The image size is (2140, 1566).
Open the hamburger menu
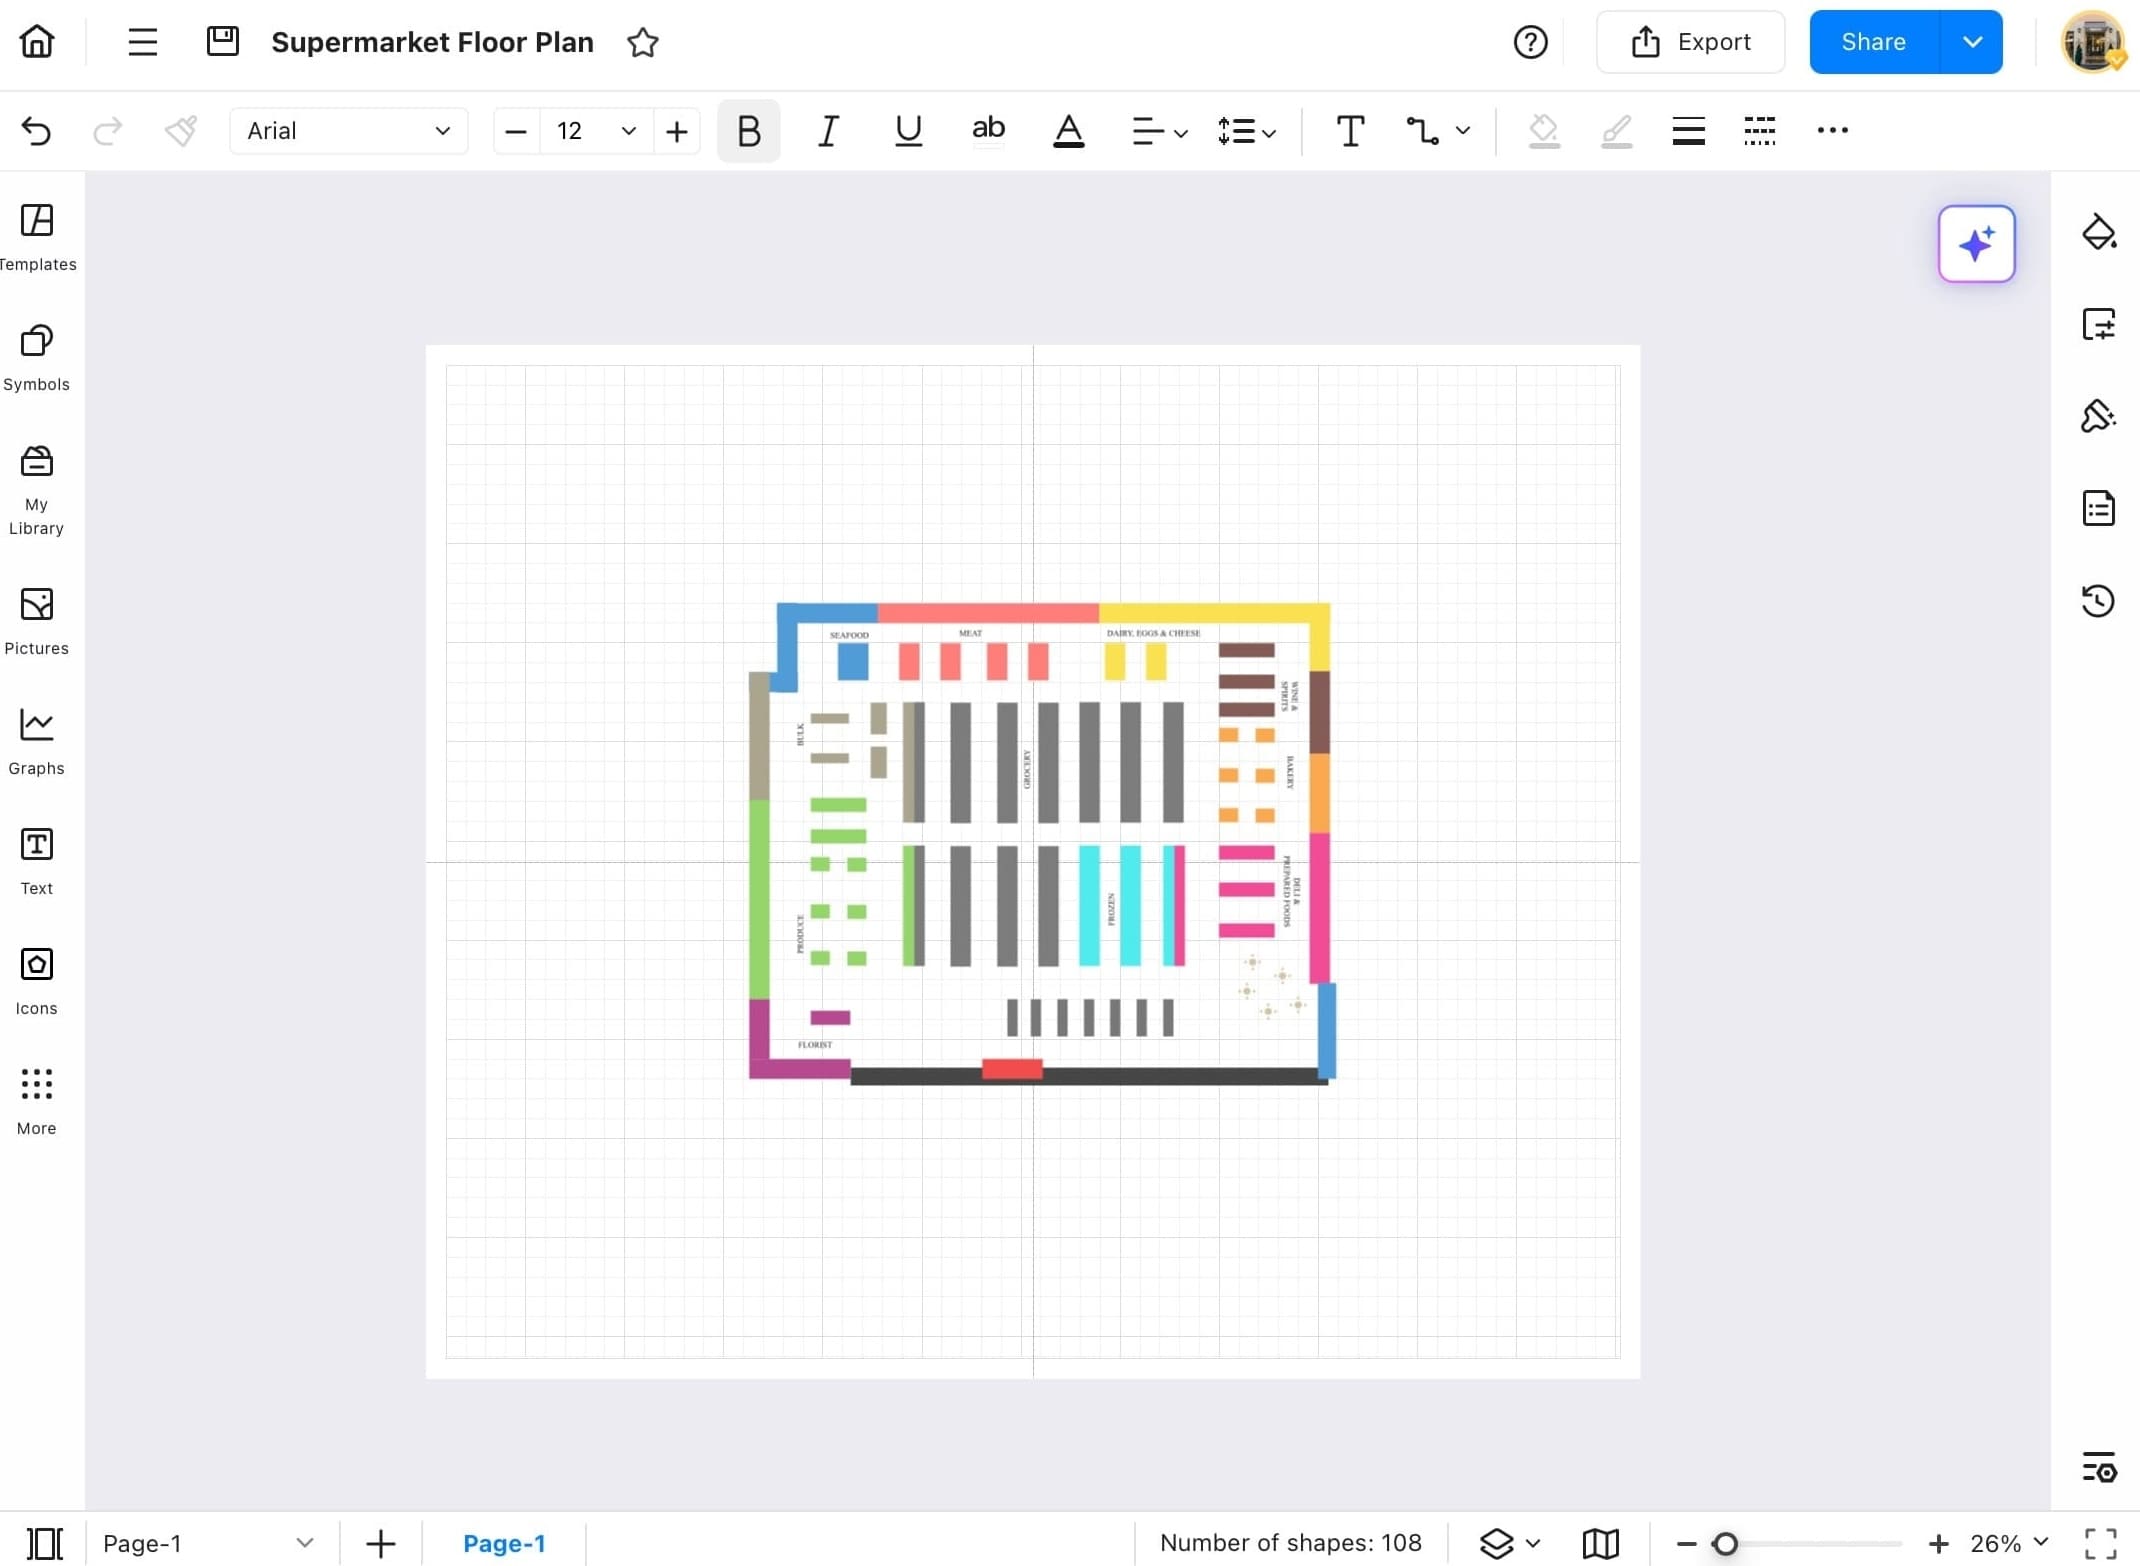142,42
